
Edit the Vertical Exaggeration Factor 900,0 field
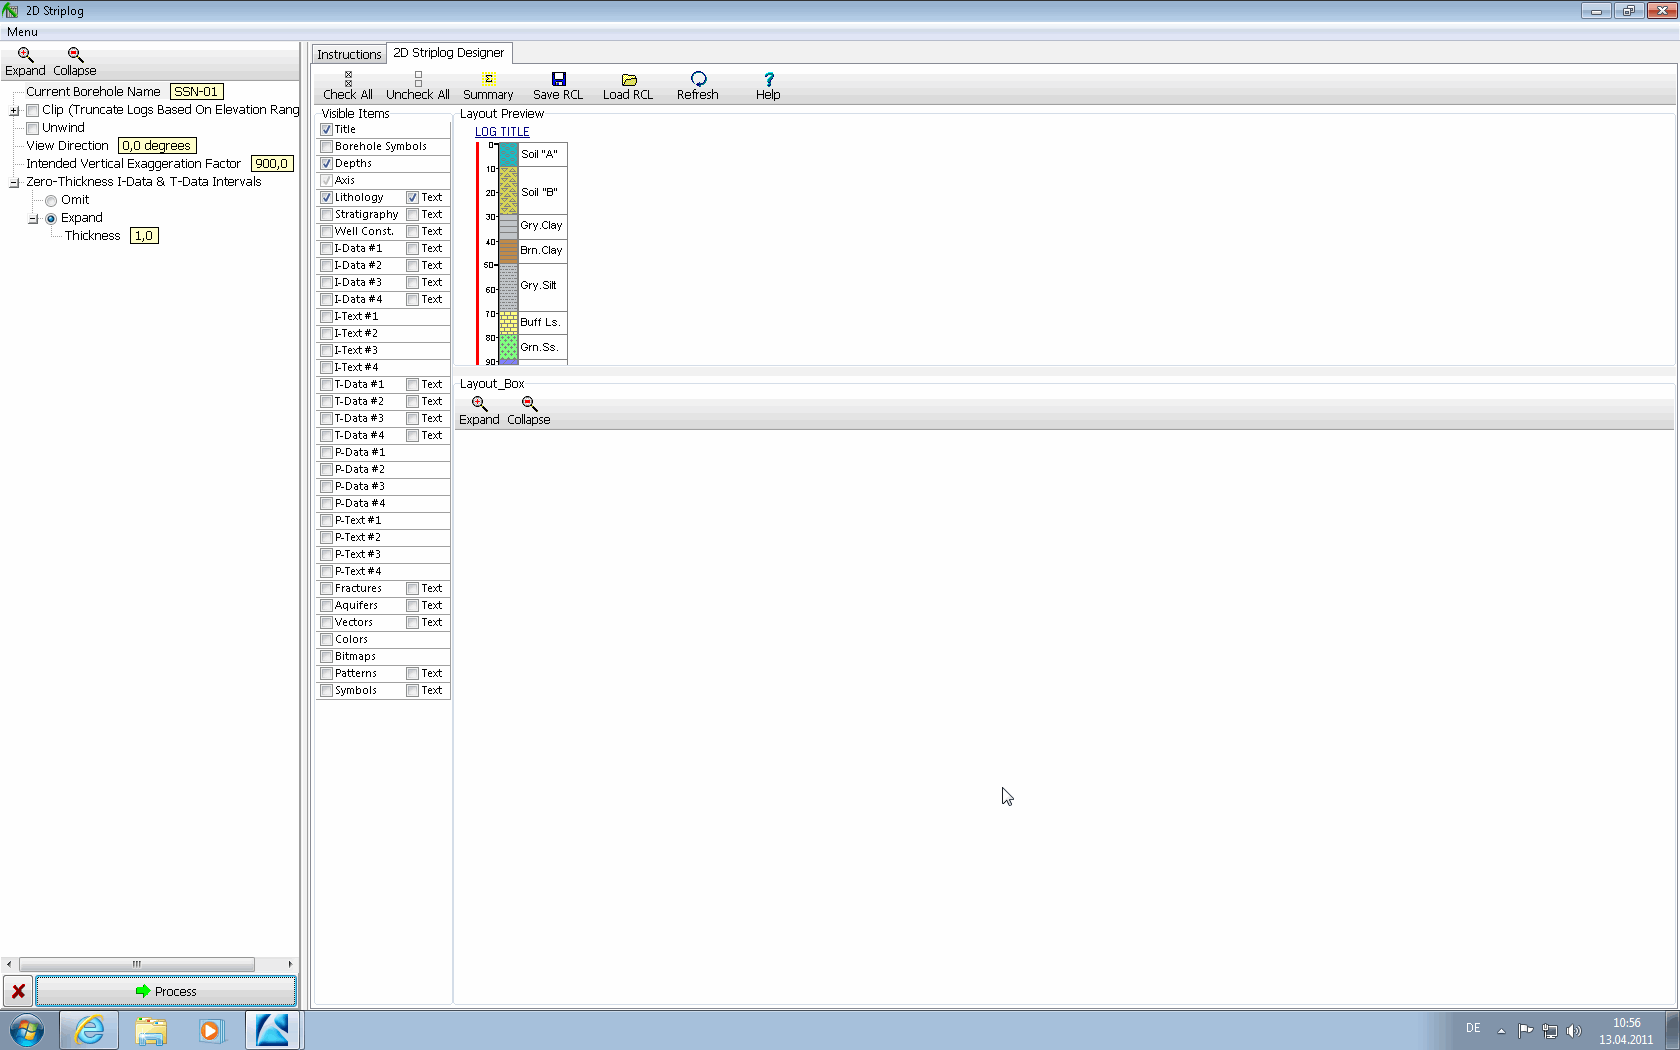click(x=272, y=163)
